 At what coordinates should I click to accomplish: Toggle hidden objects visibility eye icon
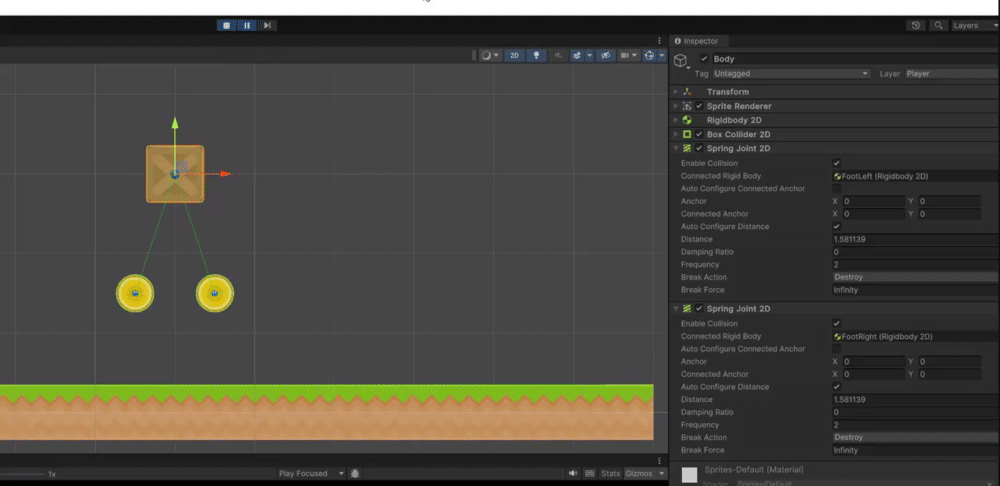click(x=606, y=55)
